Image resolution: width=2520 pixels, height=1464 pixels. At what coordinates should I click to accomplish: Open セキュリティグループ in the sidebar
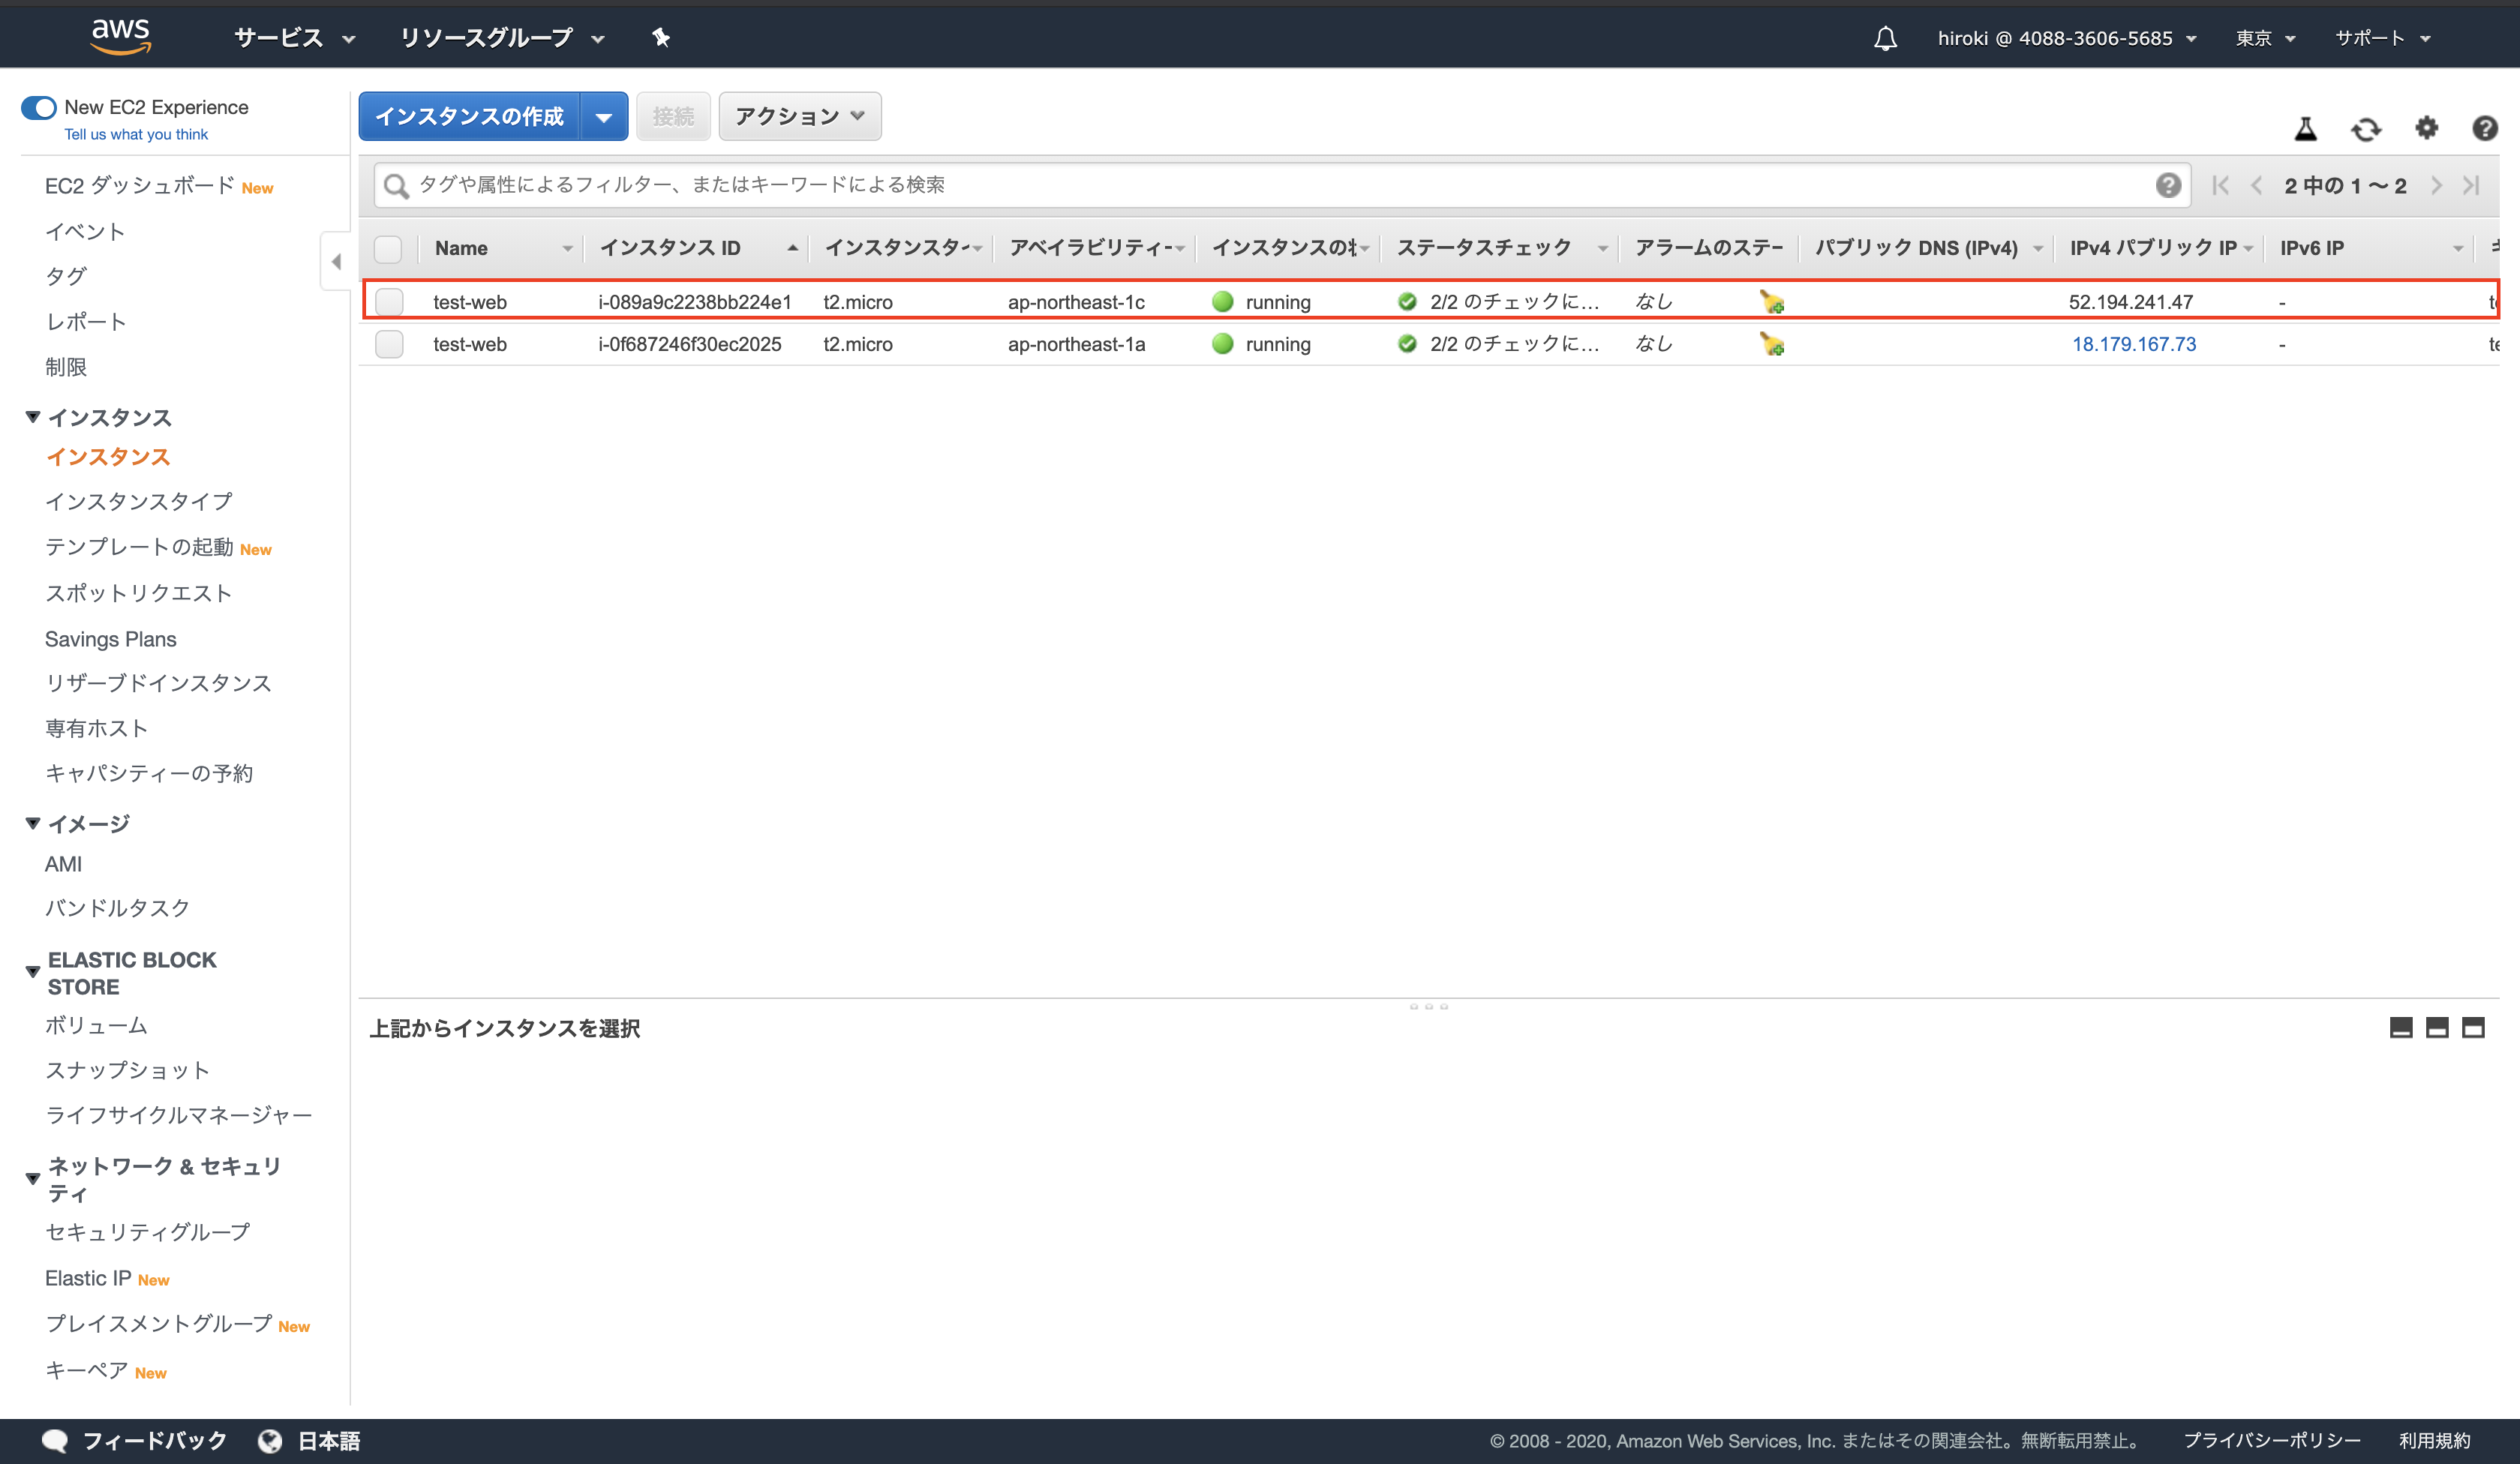click(148, 1232)
